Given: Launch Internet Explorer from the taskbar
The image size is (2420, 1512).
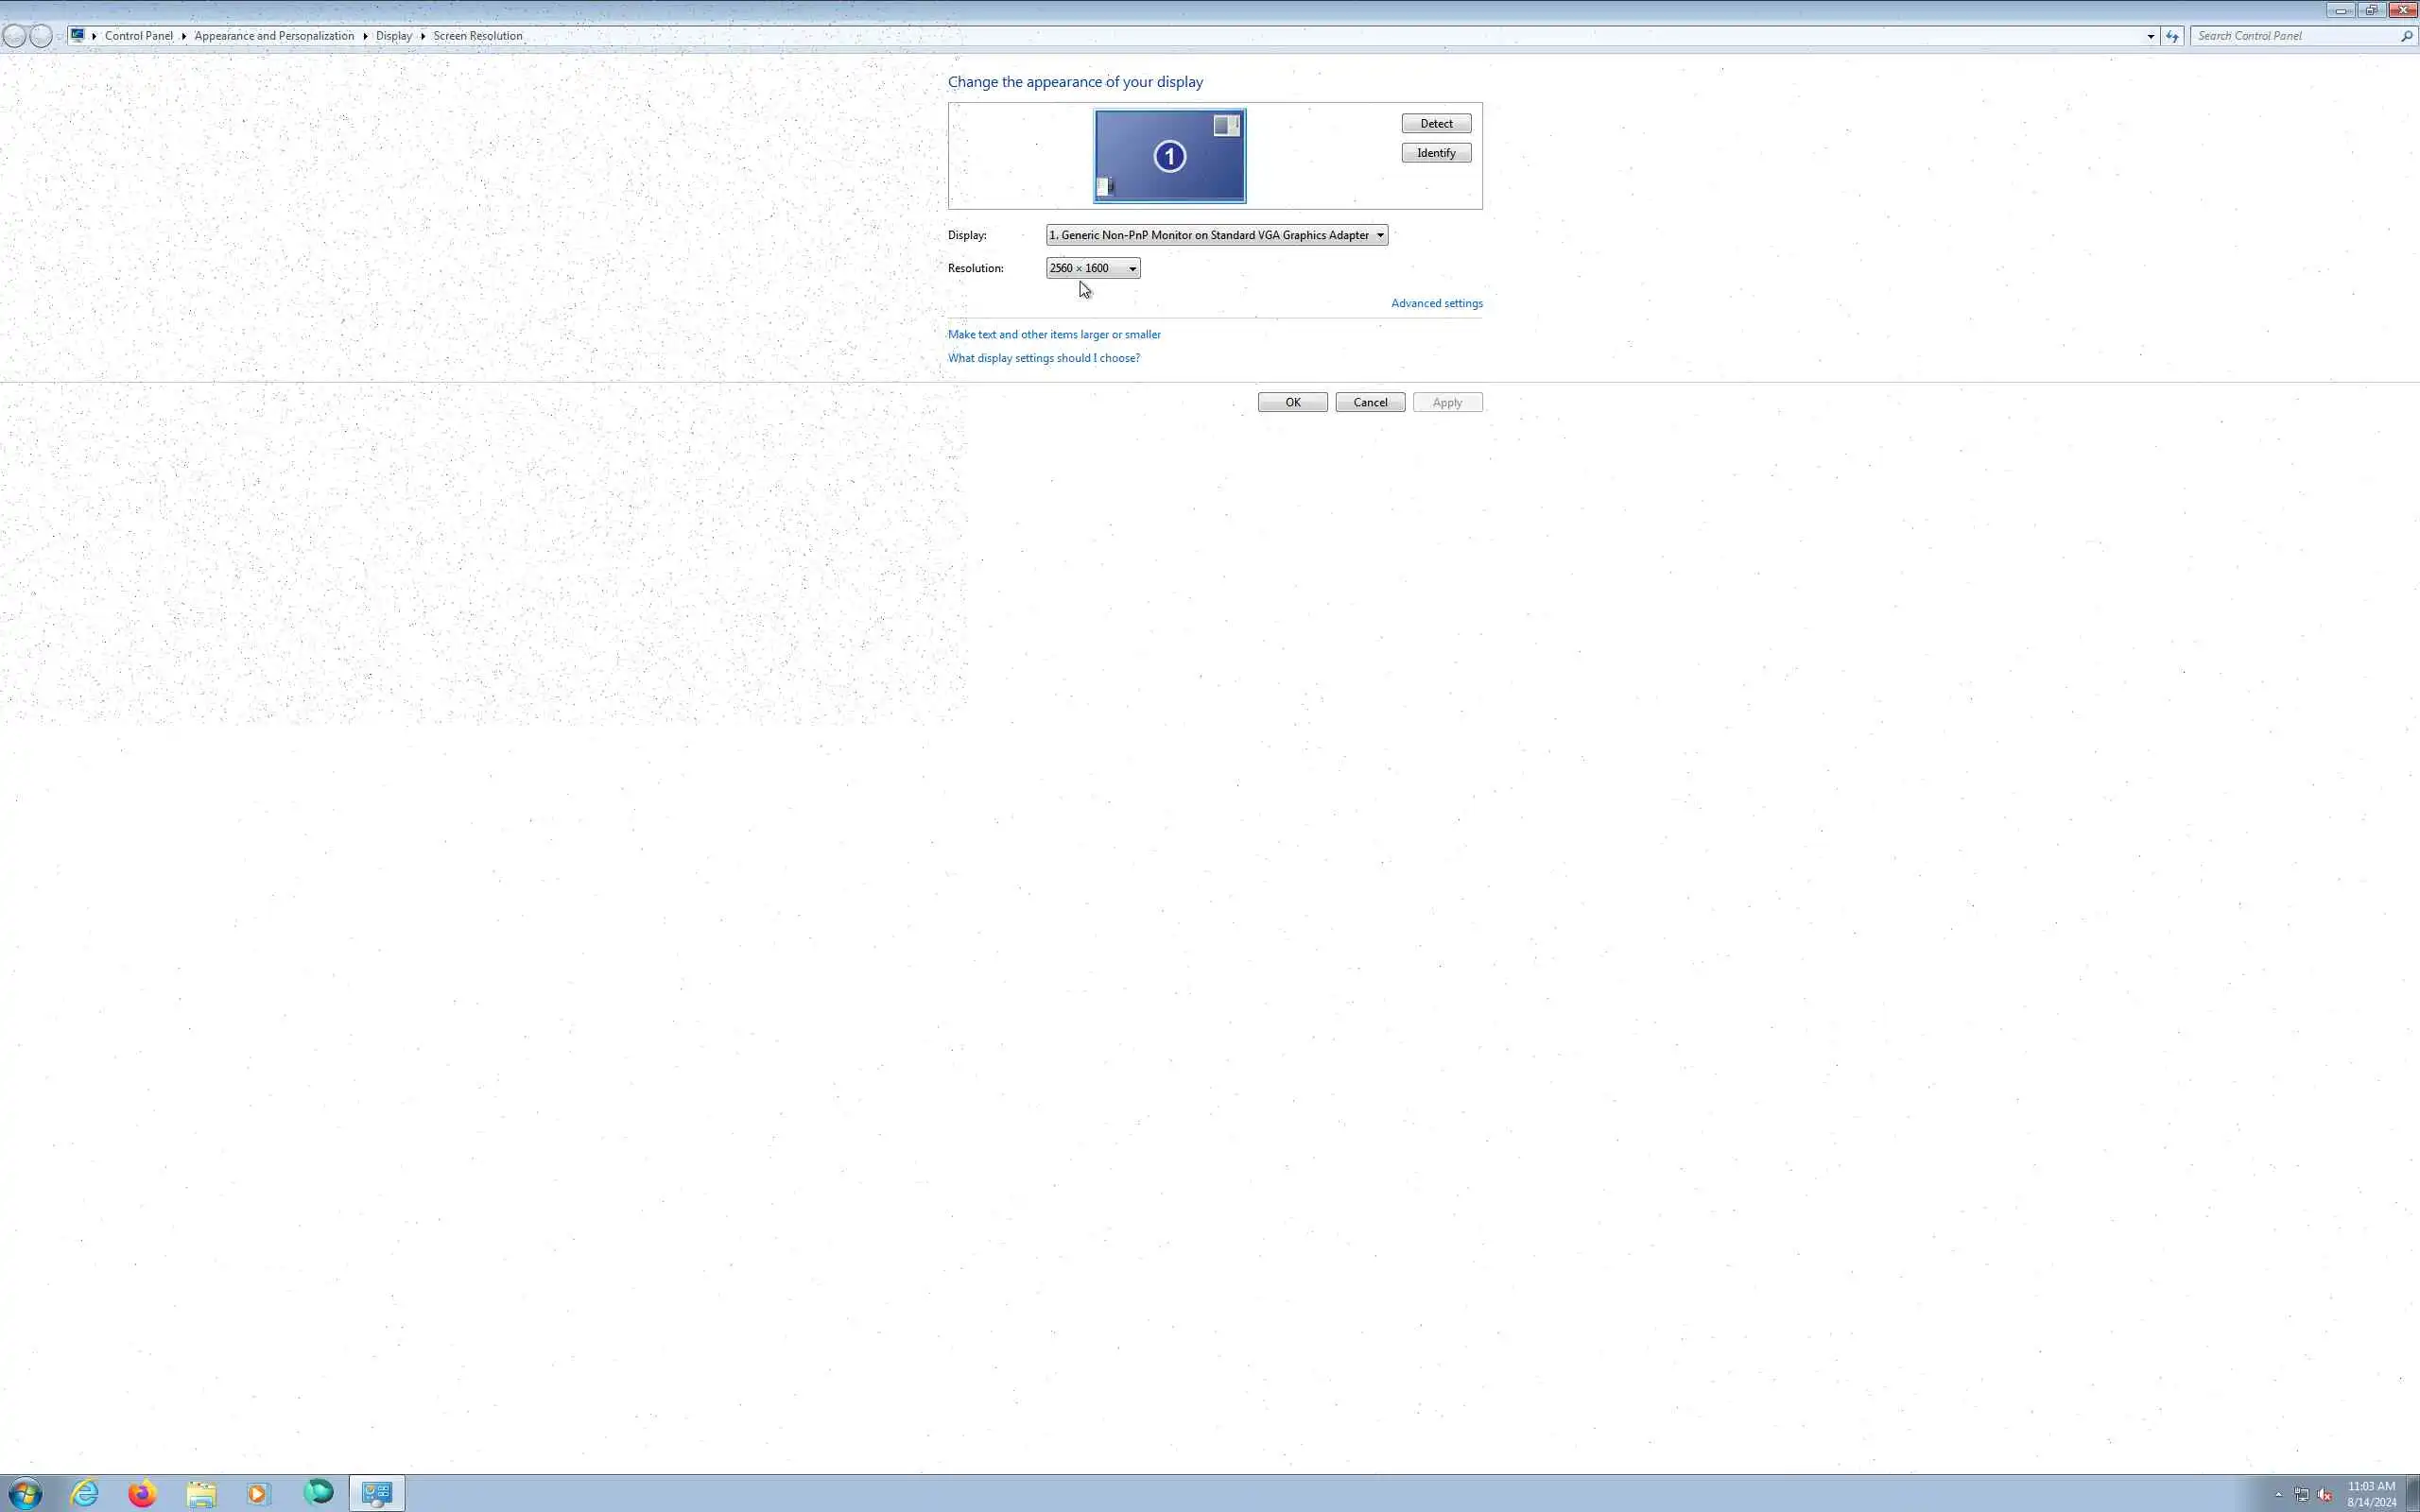Looking at the screenshot, I should pyautogui.click(x=85, y=1493).
